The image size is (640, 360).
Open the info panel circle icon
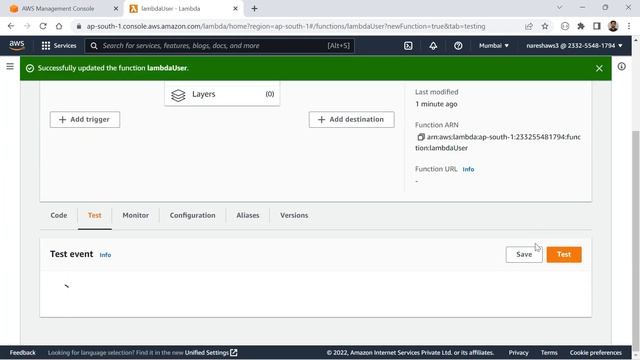[621, 66]
